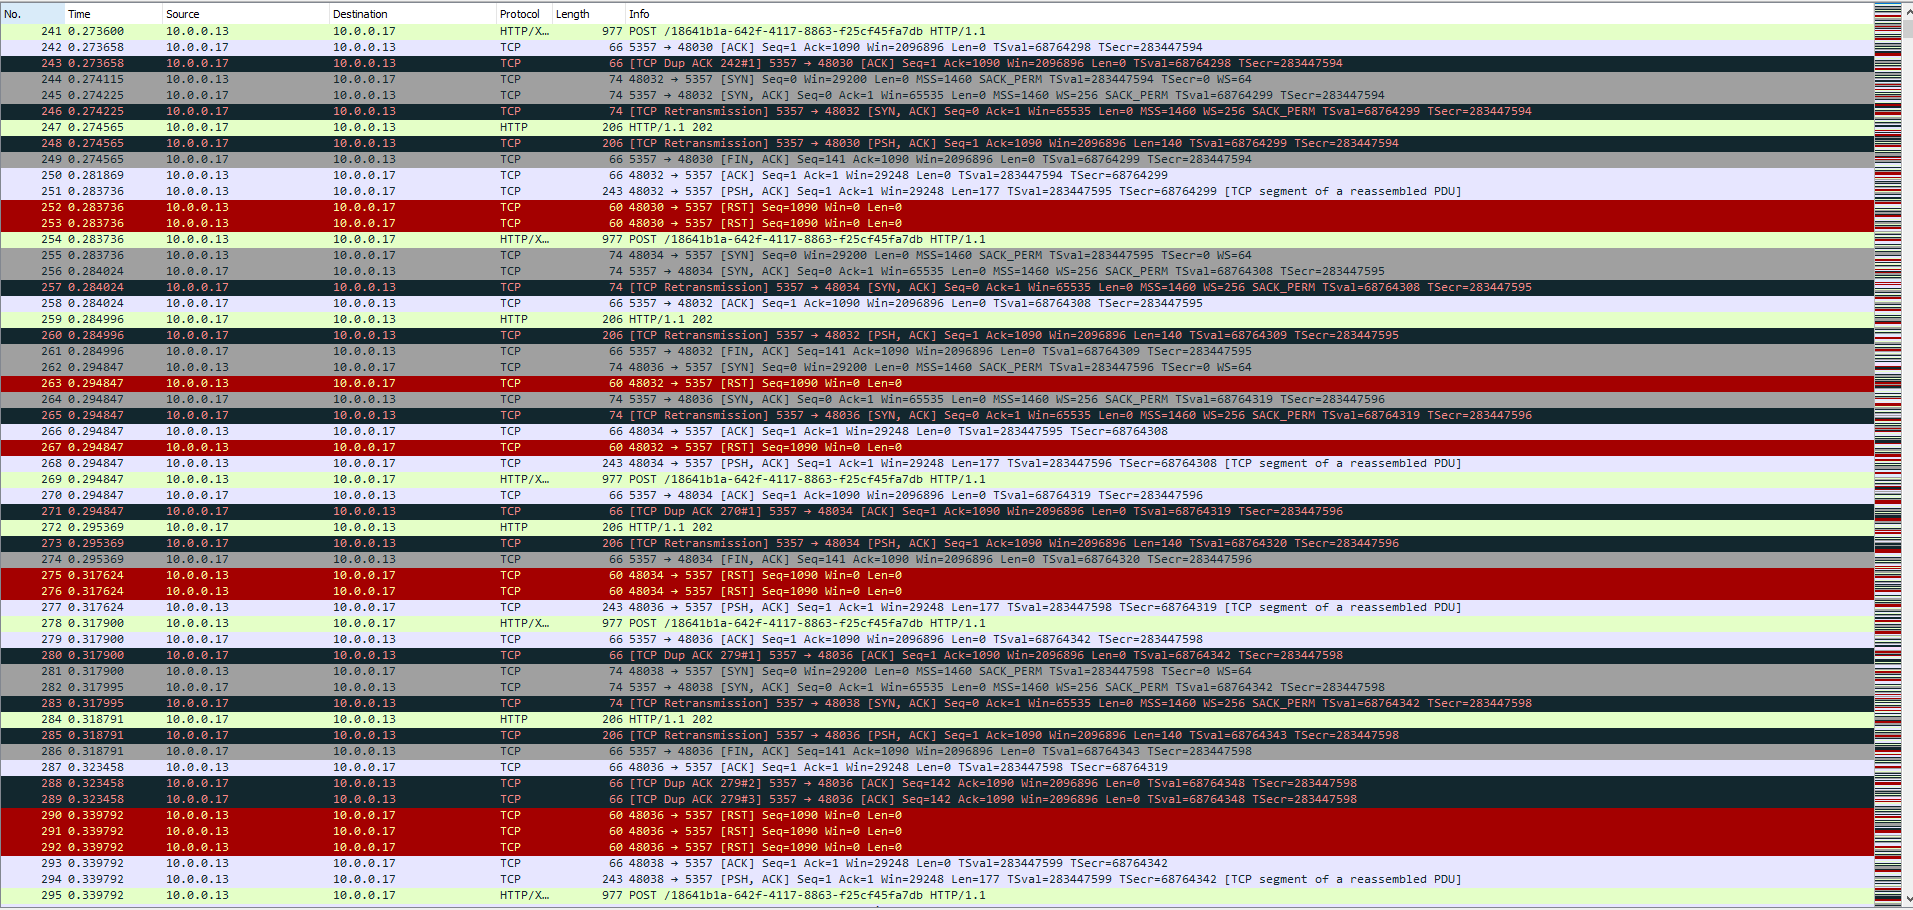Select the TCP Dup ACK packet 243
1913x910 pixels.
(x=700, y=63)
